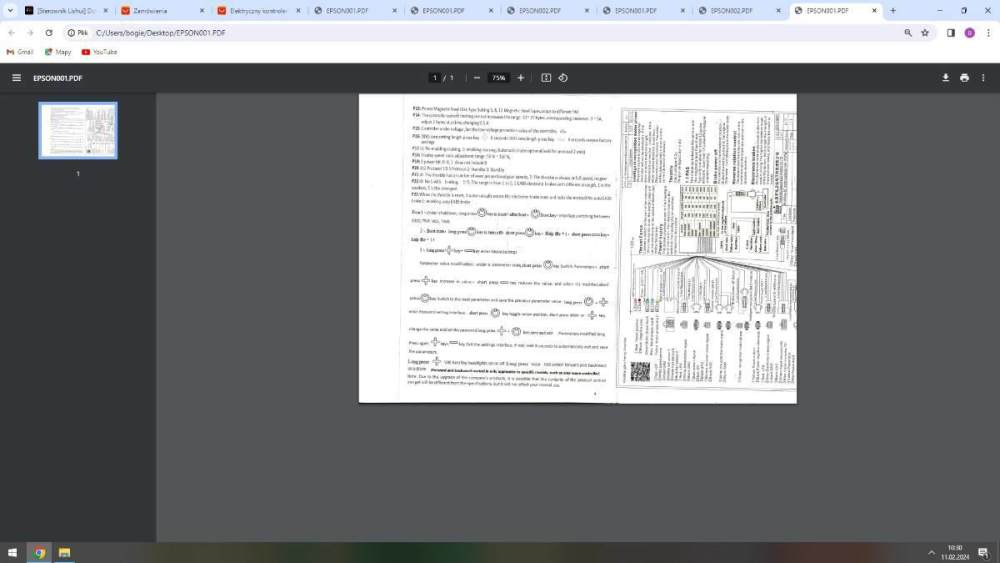Print the PDF document
This screenshot has width=1000, height=563.
(x=964, y=77)
